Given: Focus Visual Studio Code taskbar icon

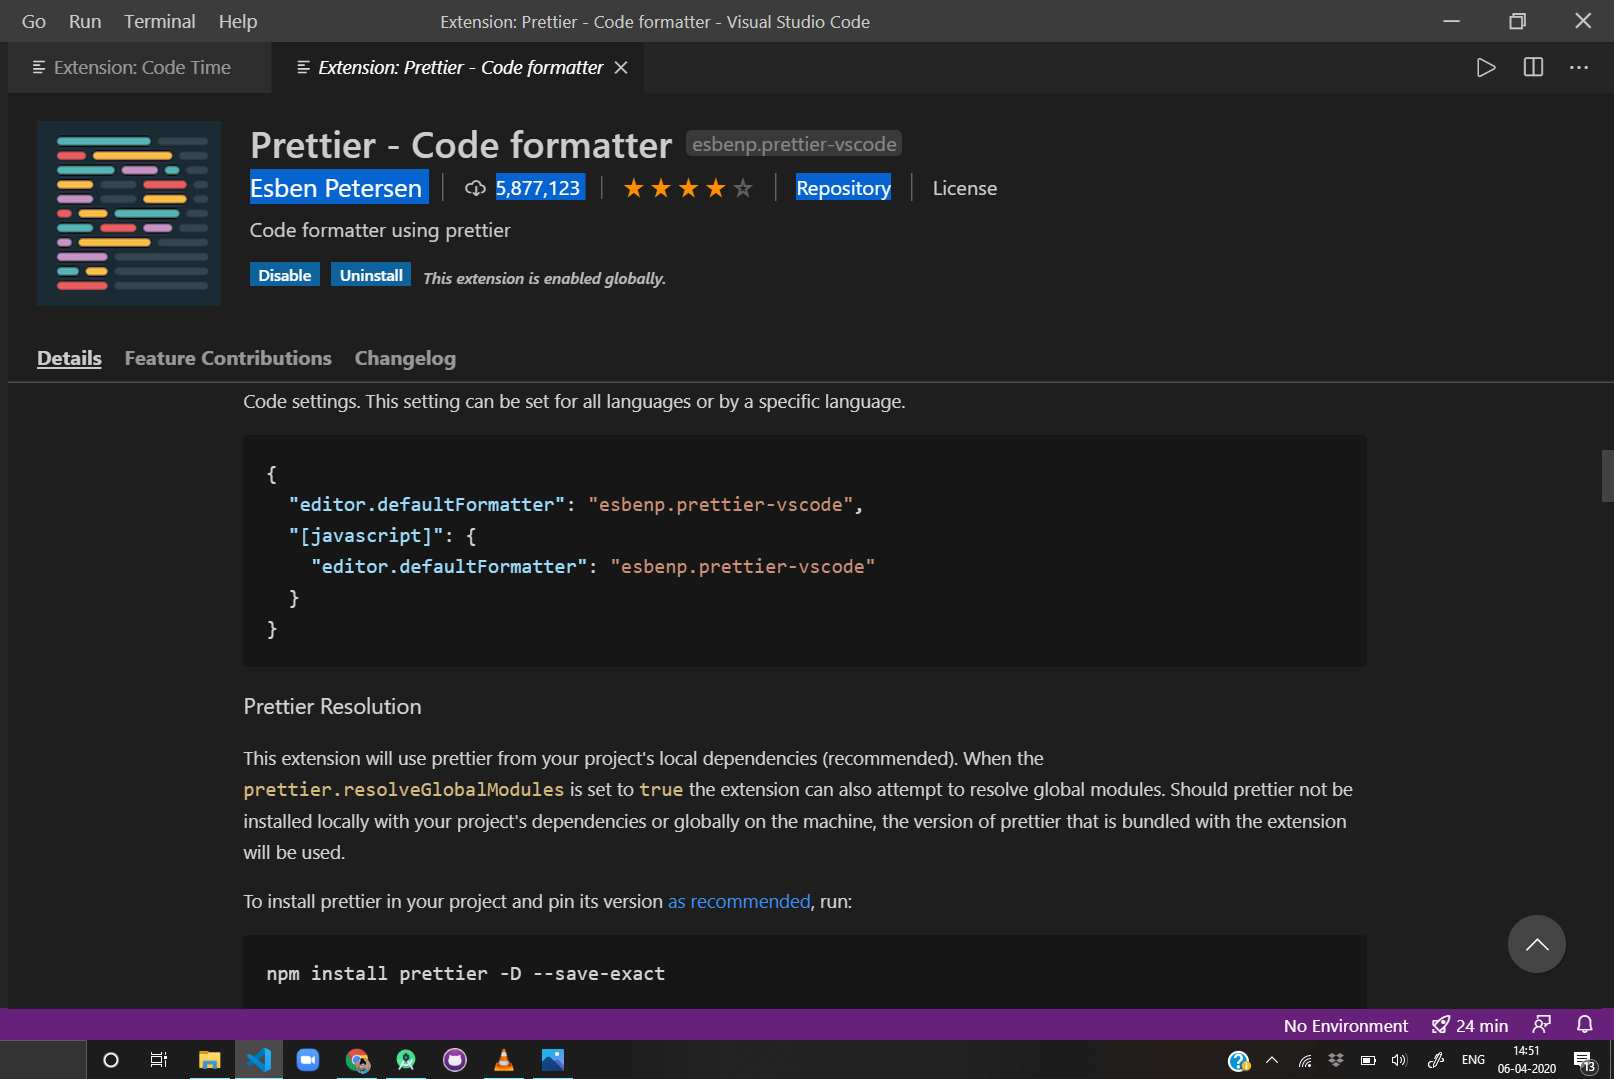Looking at the screenshot, I should pos(259,1060).
